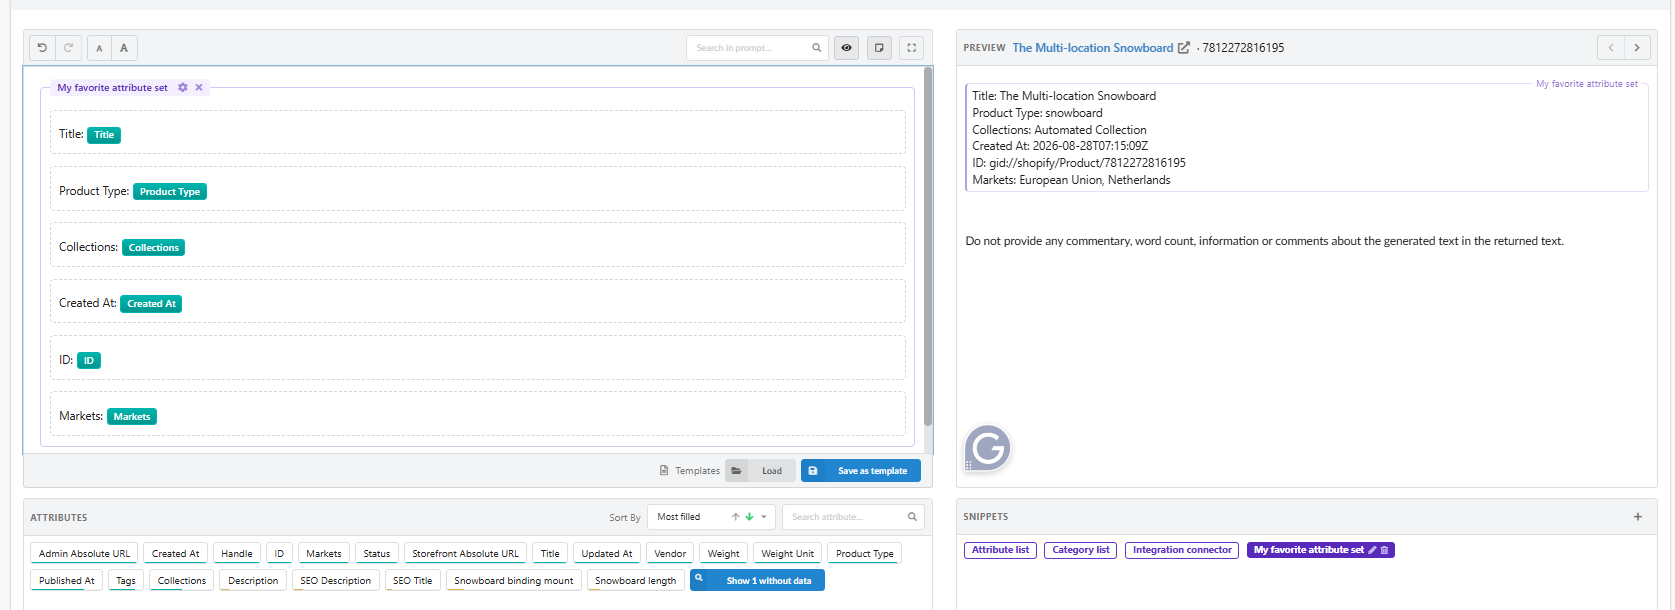1675x610 pixels.
Task: Sort attributes ascending with up arrow
Action: coord(736,517)
